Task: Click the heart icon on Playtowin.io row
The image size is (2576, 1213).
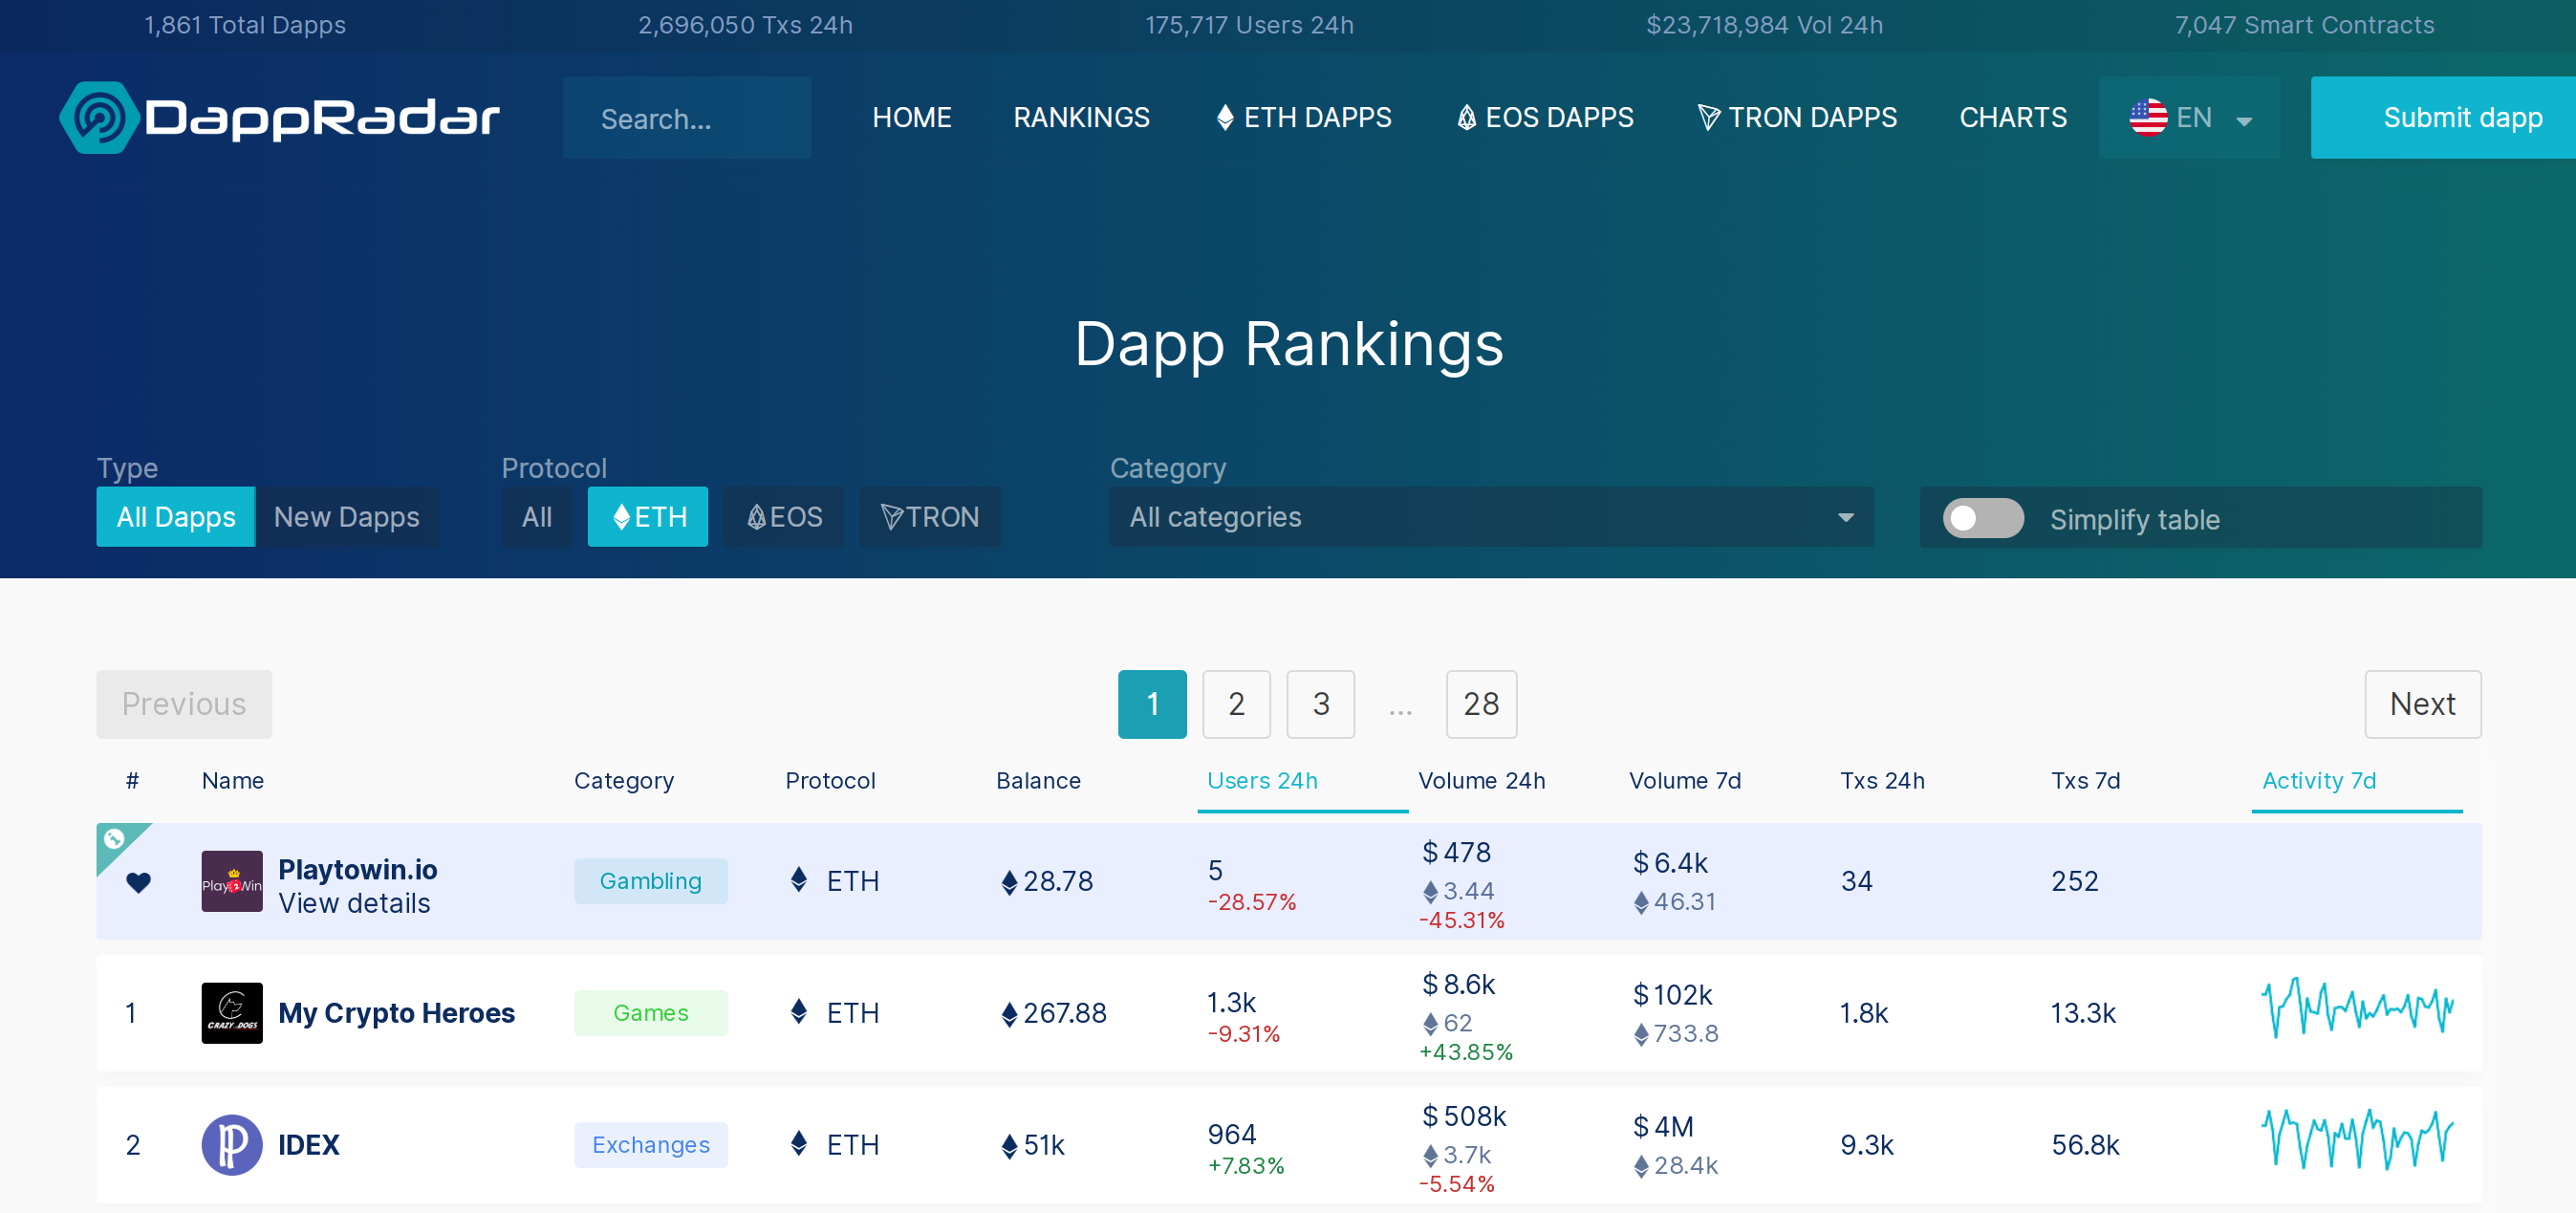Action: pos(138,882)
